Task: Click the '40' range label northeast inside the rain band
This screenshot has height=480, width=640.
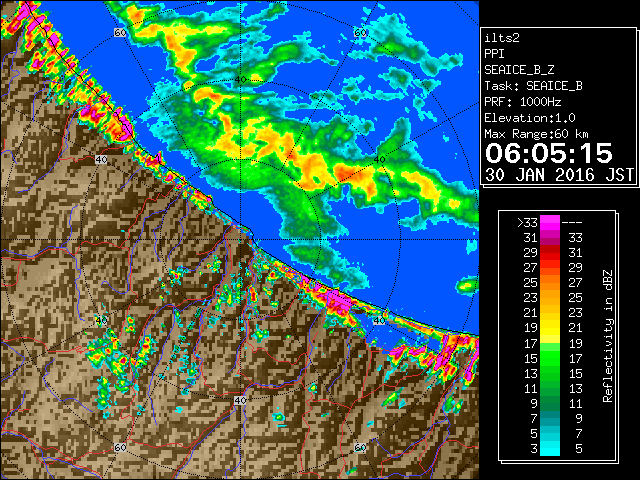Action: 380,160
